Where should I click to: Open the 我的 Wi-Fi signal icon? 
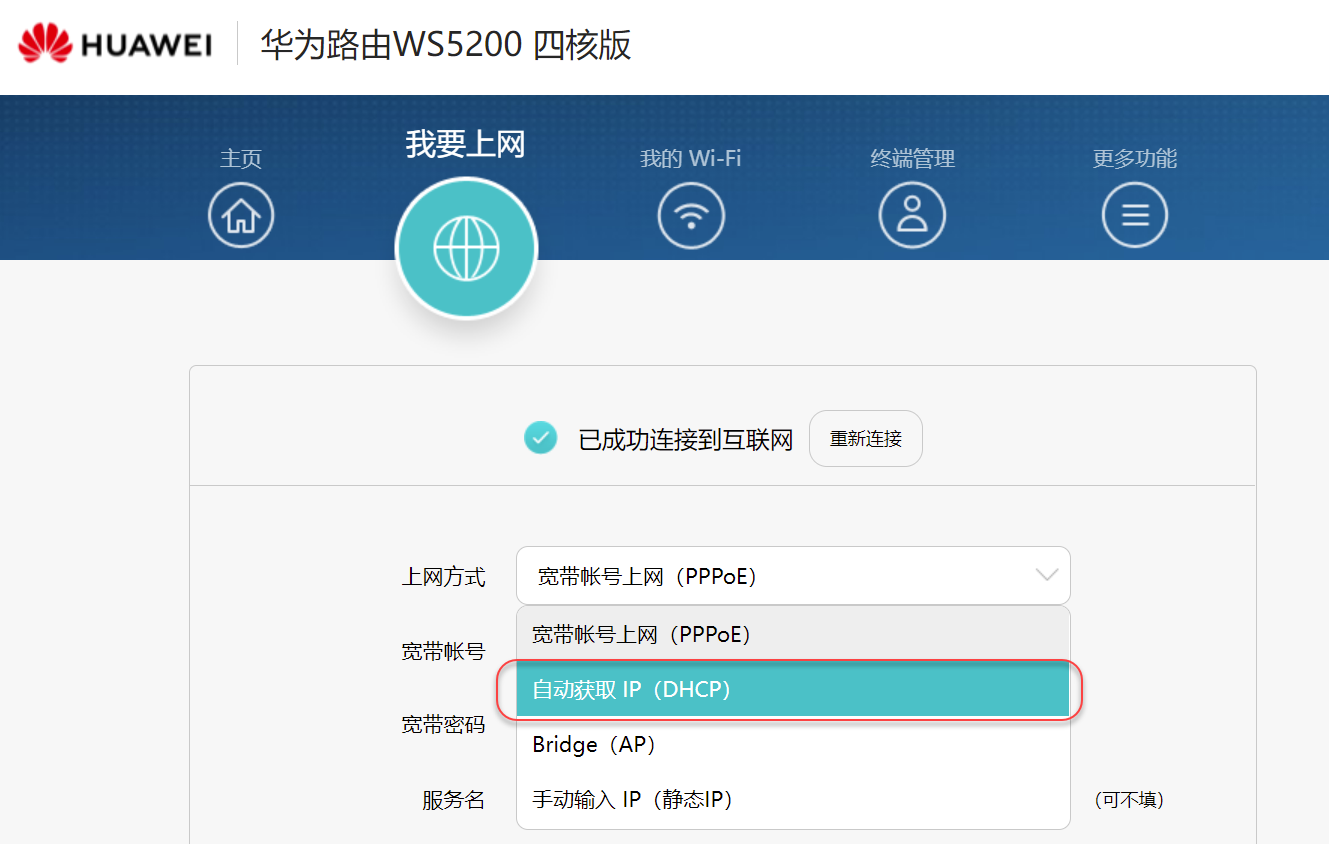click(691, 215)
